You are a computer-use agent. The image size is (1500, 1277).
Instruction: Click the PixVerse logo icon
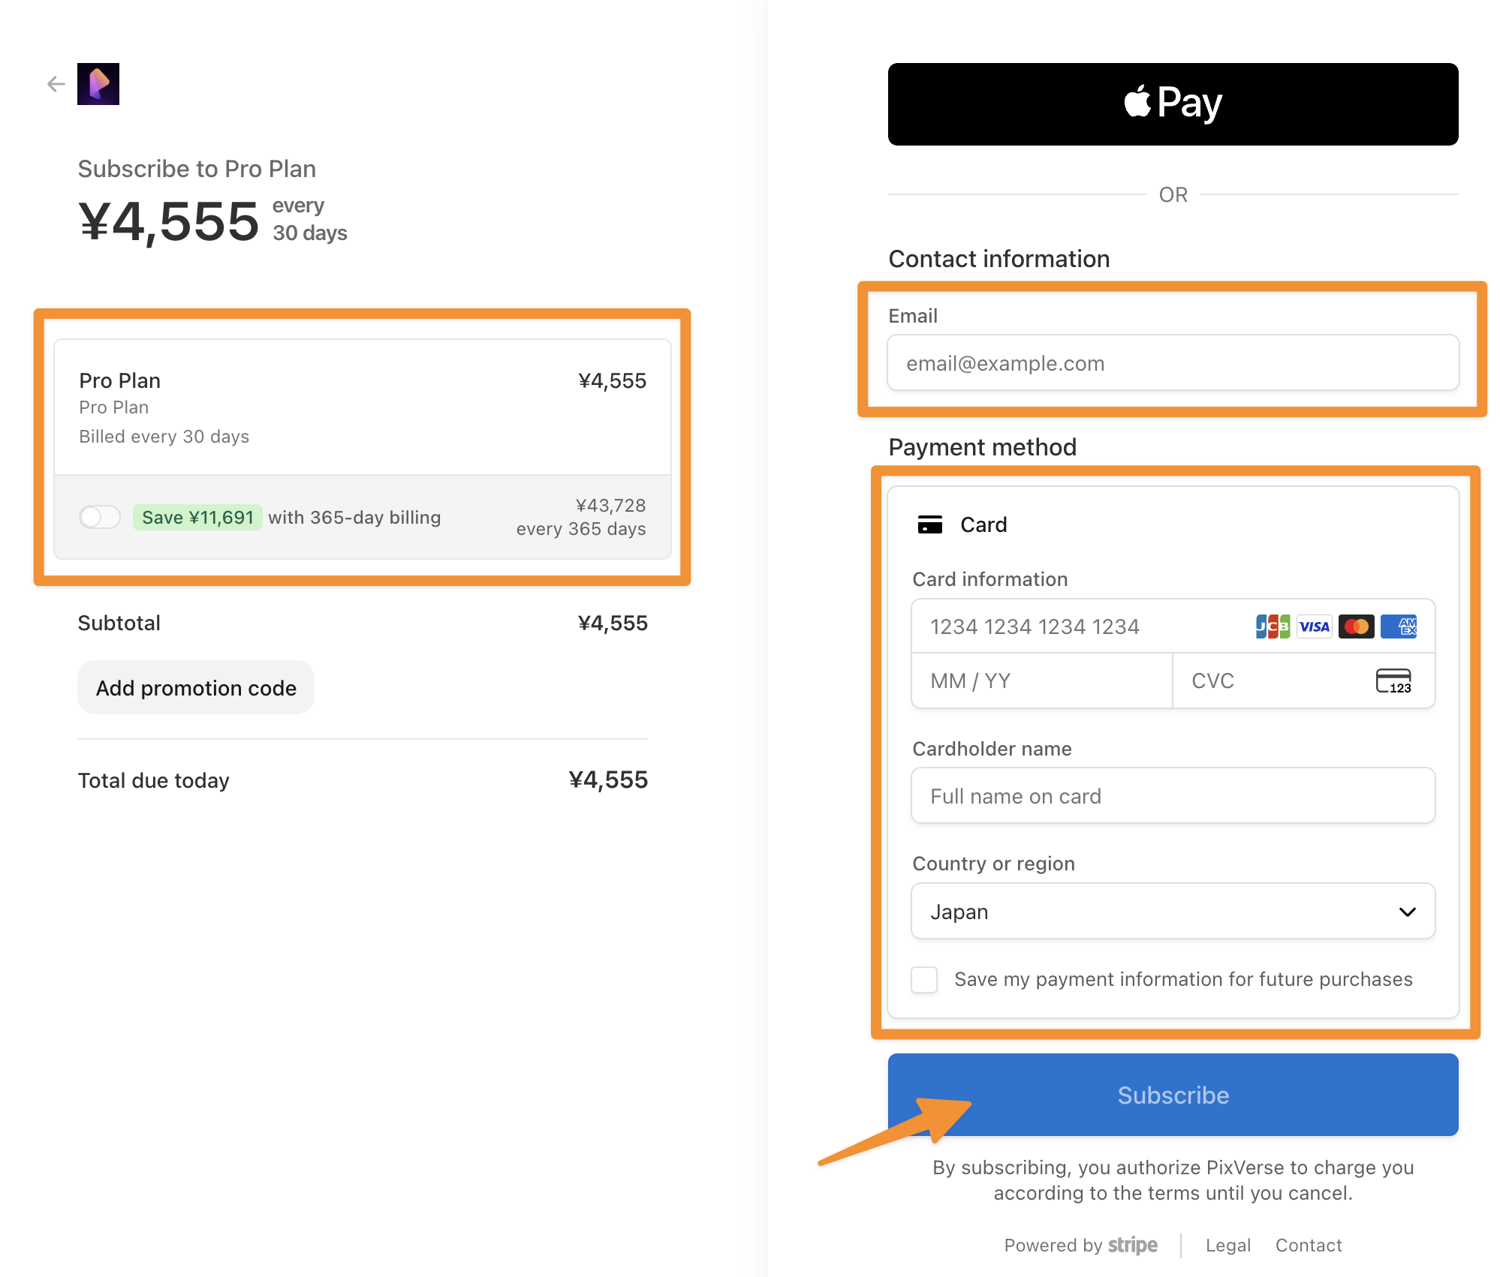pyautogui.click(x=98, y=84)
